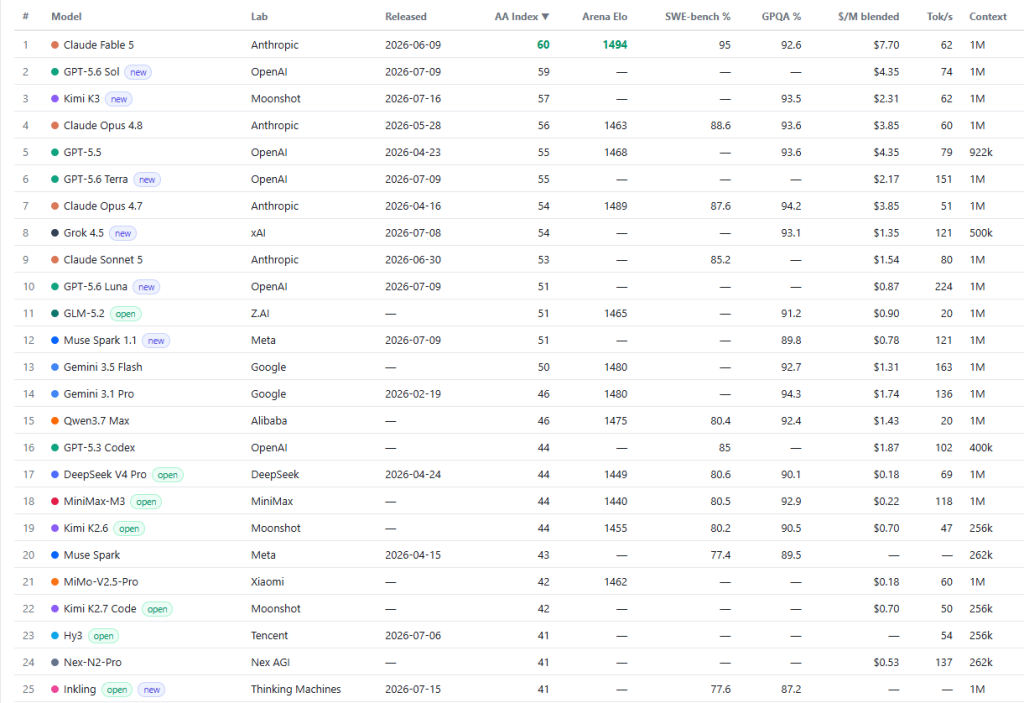Click the dark dot beside Grok 4.5
1024x703 pixels.
click(x=55, y=233)
